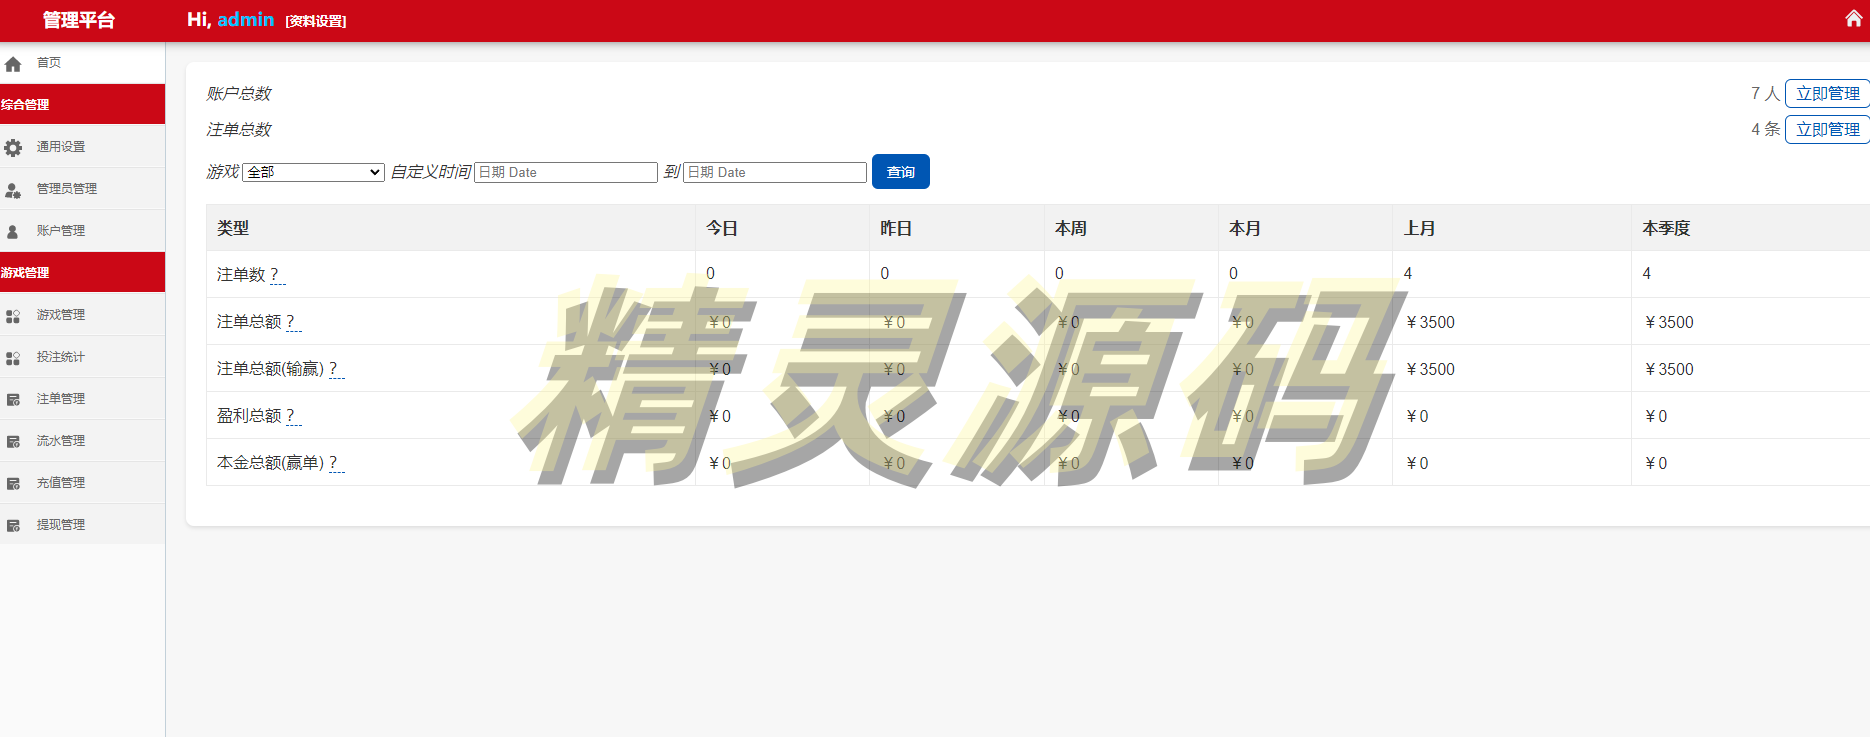
Task: Click the home icon in top-right header
Action: click(1853, 19)
